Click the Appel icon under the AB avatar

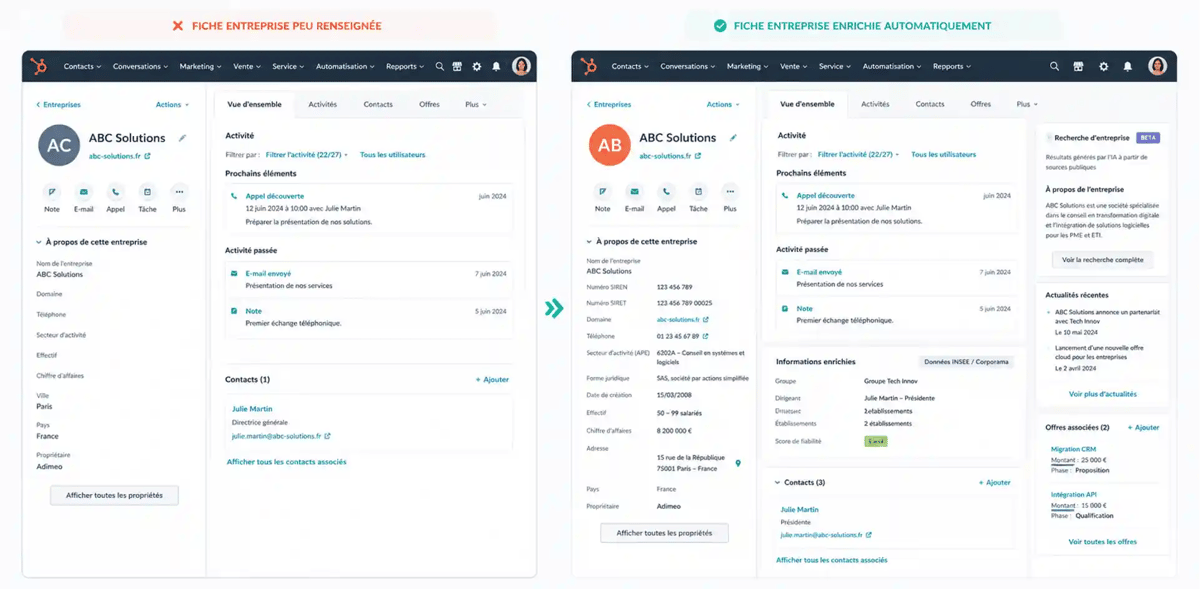click(667, 191)
